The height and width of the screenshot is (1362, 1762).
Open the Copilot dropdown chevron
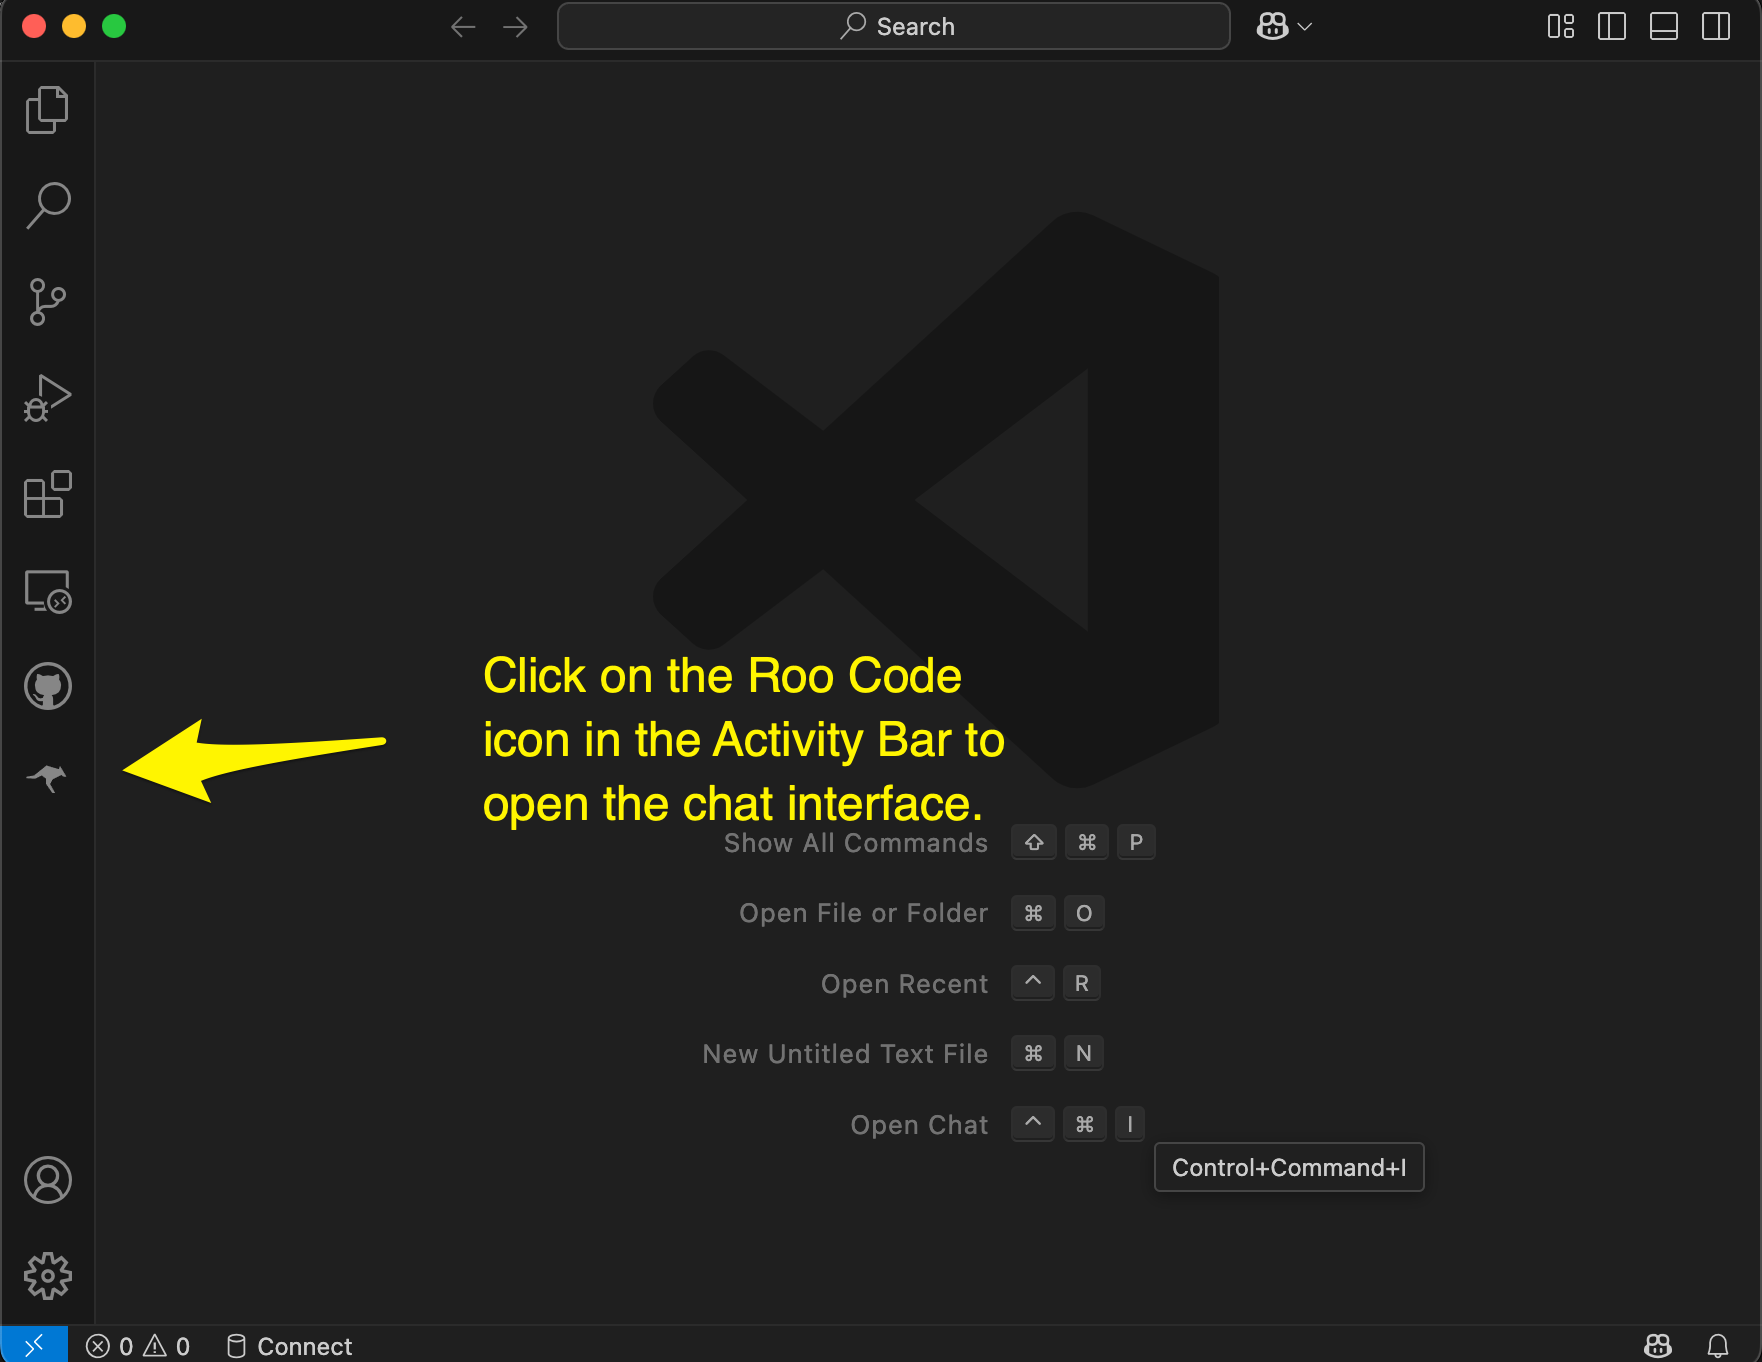pos(1305,26)
